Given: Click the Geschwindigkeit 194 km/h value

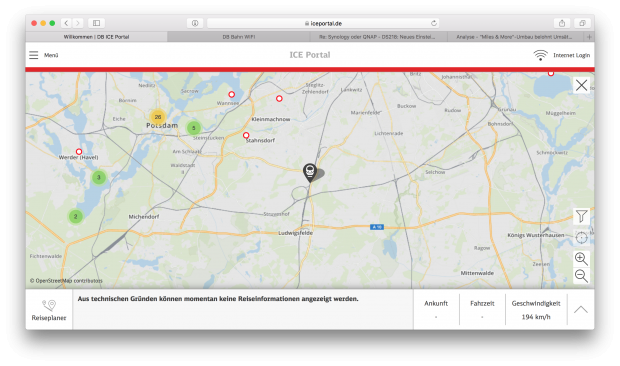Looking at the screenshot, I should click(536, 317).
